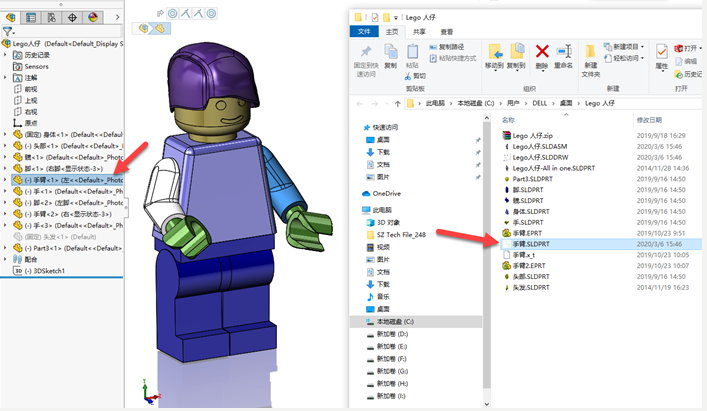The width and height of the screenshot is (707, 411).
Task: Click the Sensors folder icon
Action: pyautogui.click(x=18, y=66)
